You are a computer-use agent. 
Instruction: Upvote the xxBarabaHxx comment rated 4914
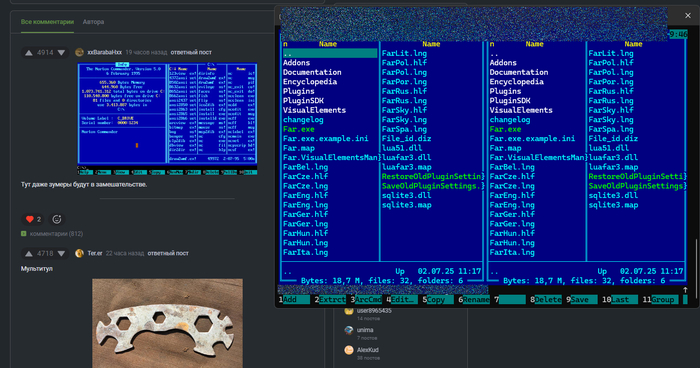click(29, 53)
